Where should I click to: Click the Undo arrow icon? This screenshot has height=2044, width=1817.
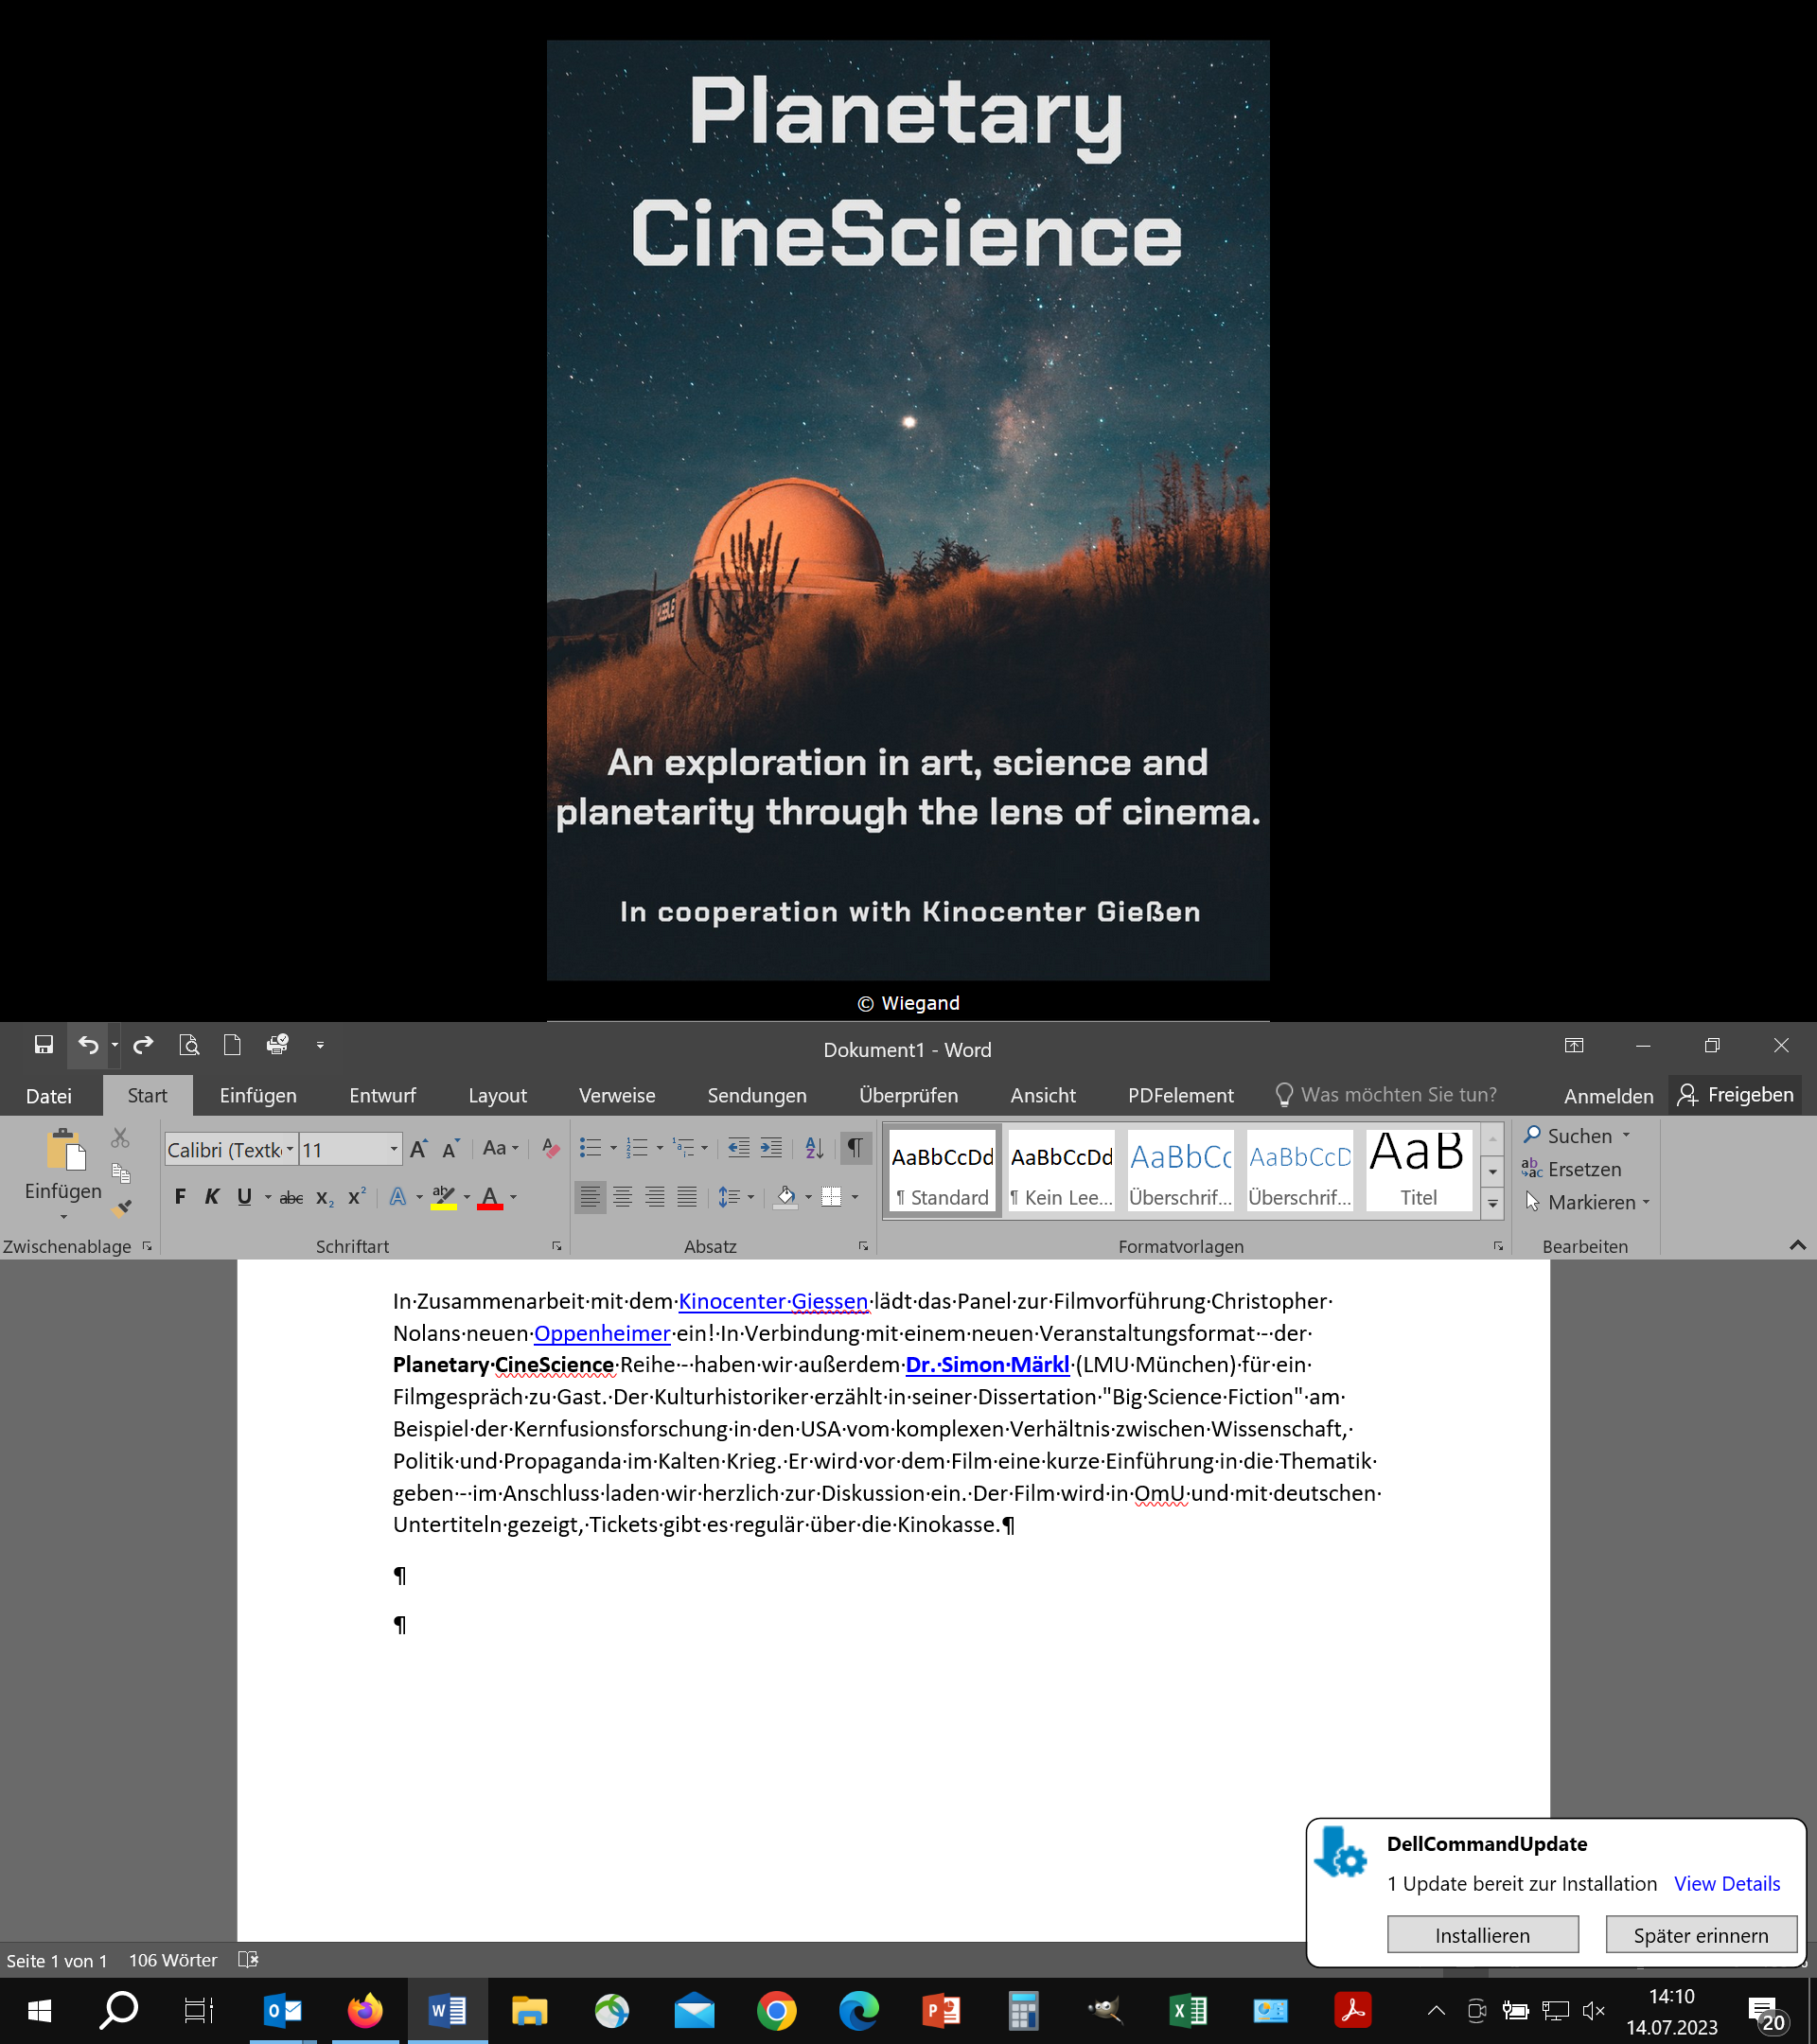[88, 1045]
